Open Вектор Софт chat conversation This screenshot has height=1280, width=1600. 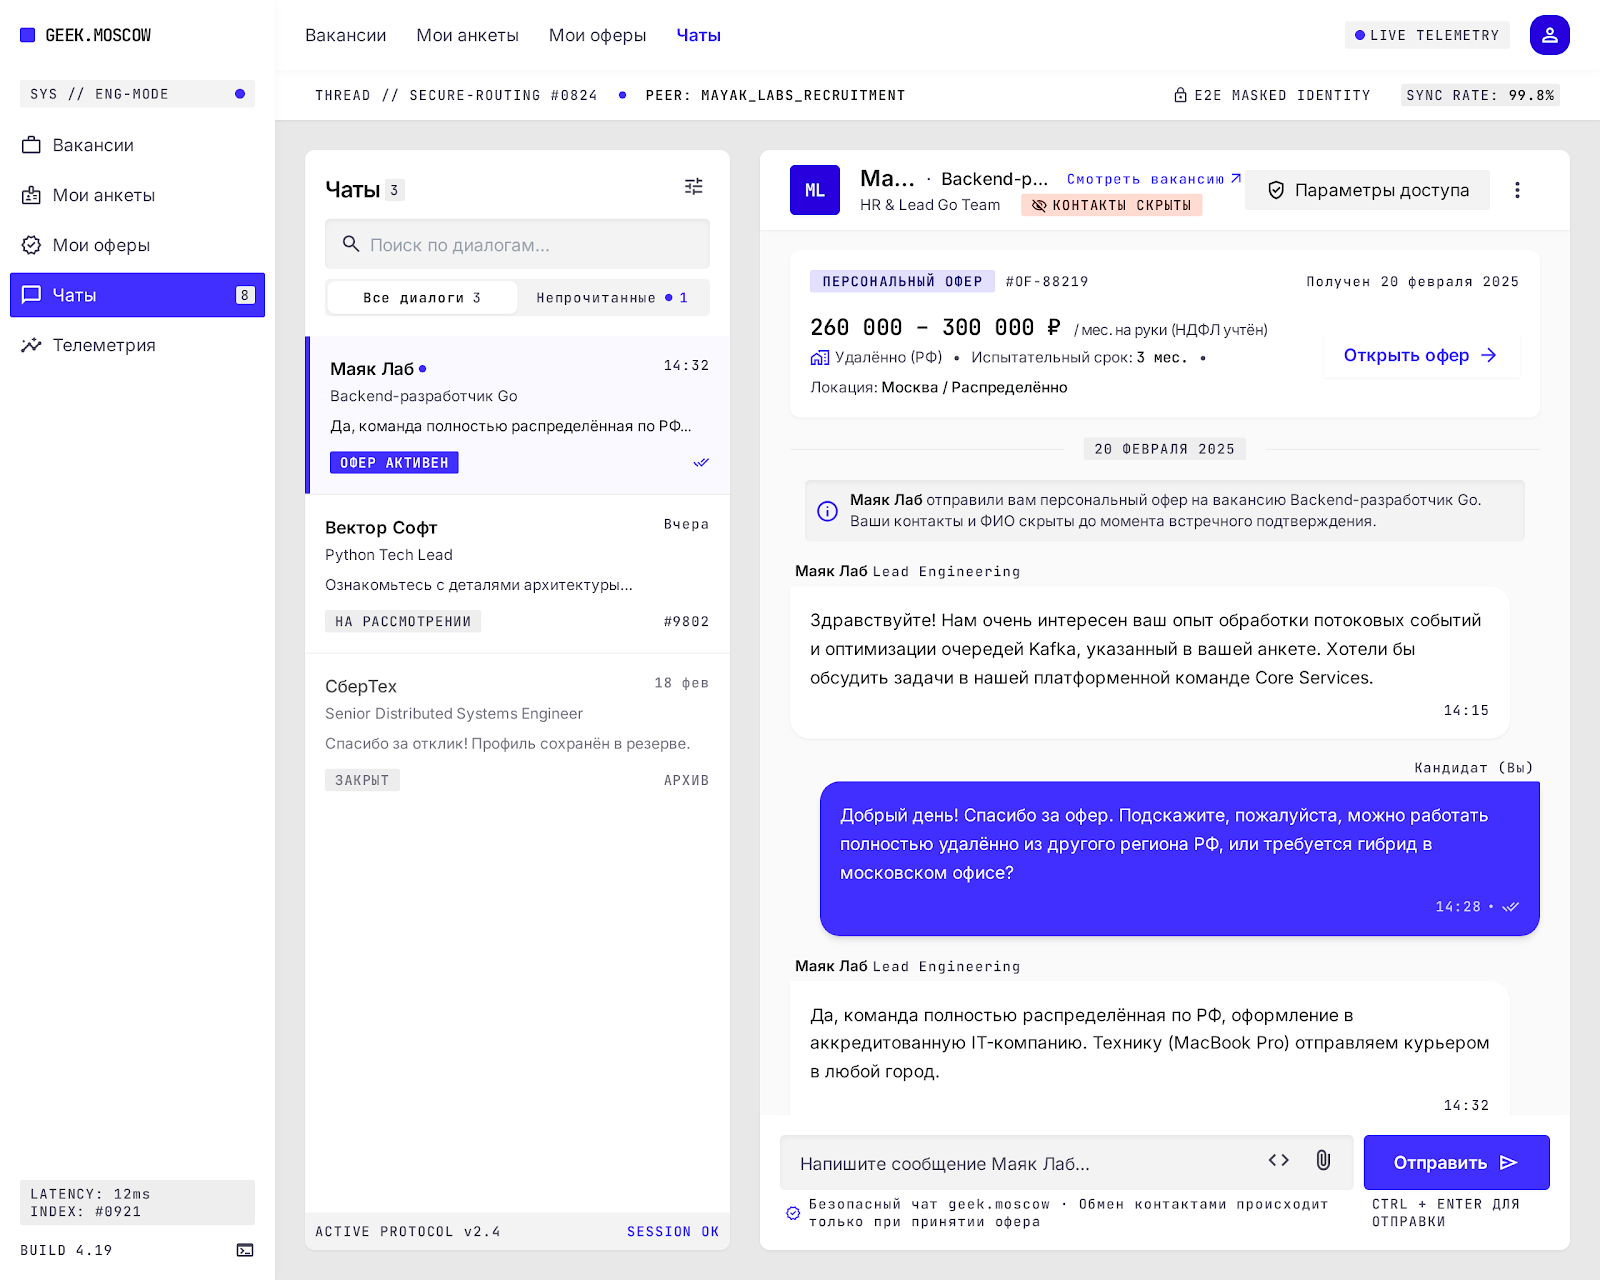517,574
